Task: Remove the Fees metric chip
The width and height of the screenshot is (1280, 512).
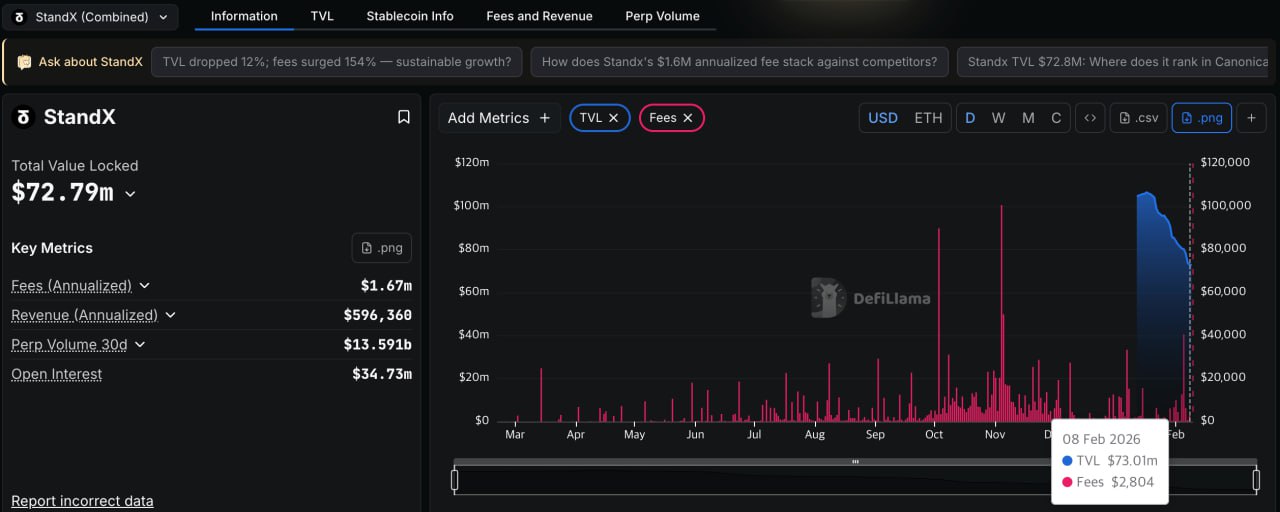Action: point(688,118)
